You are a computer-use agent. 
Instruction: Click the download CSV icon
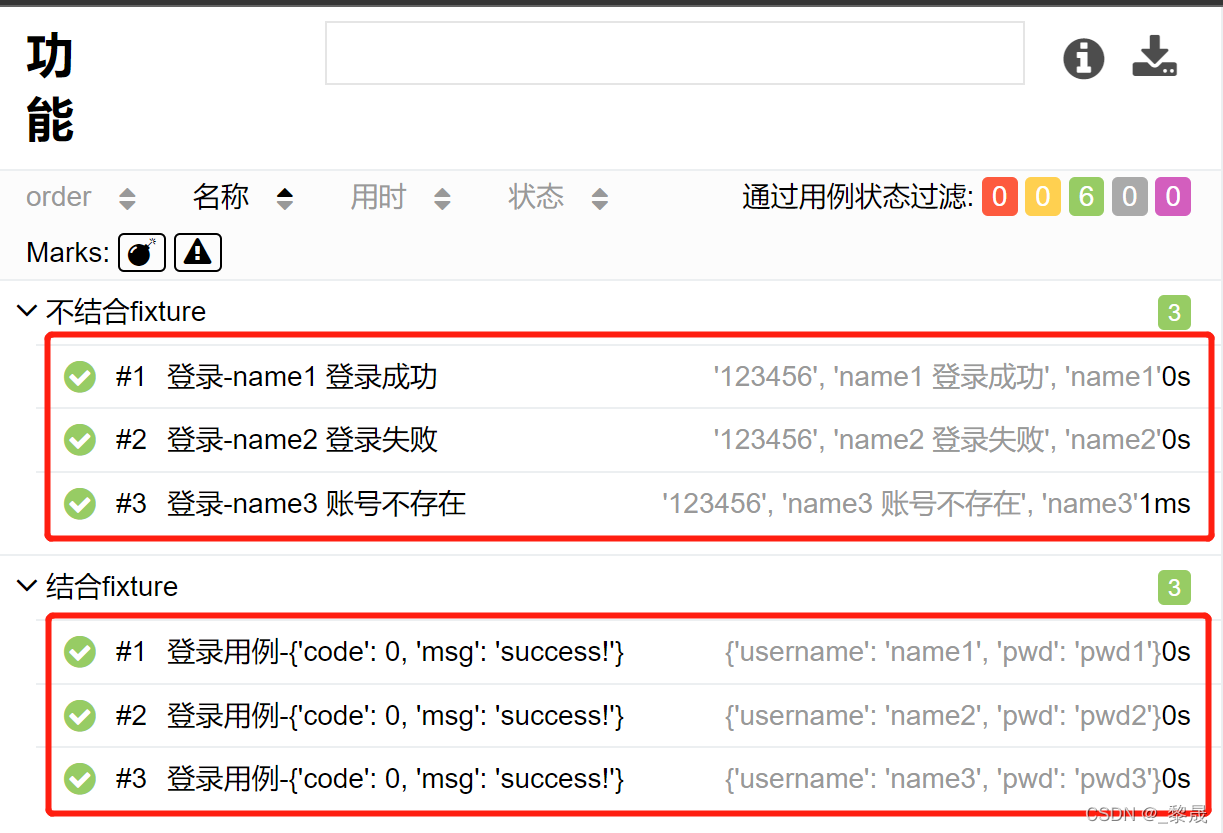pos(1155,56)
